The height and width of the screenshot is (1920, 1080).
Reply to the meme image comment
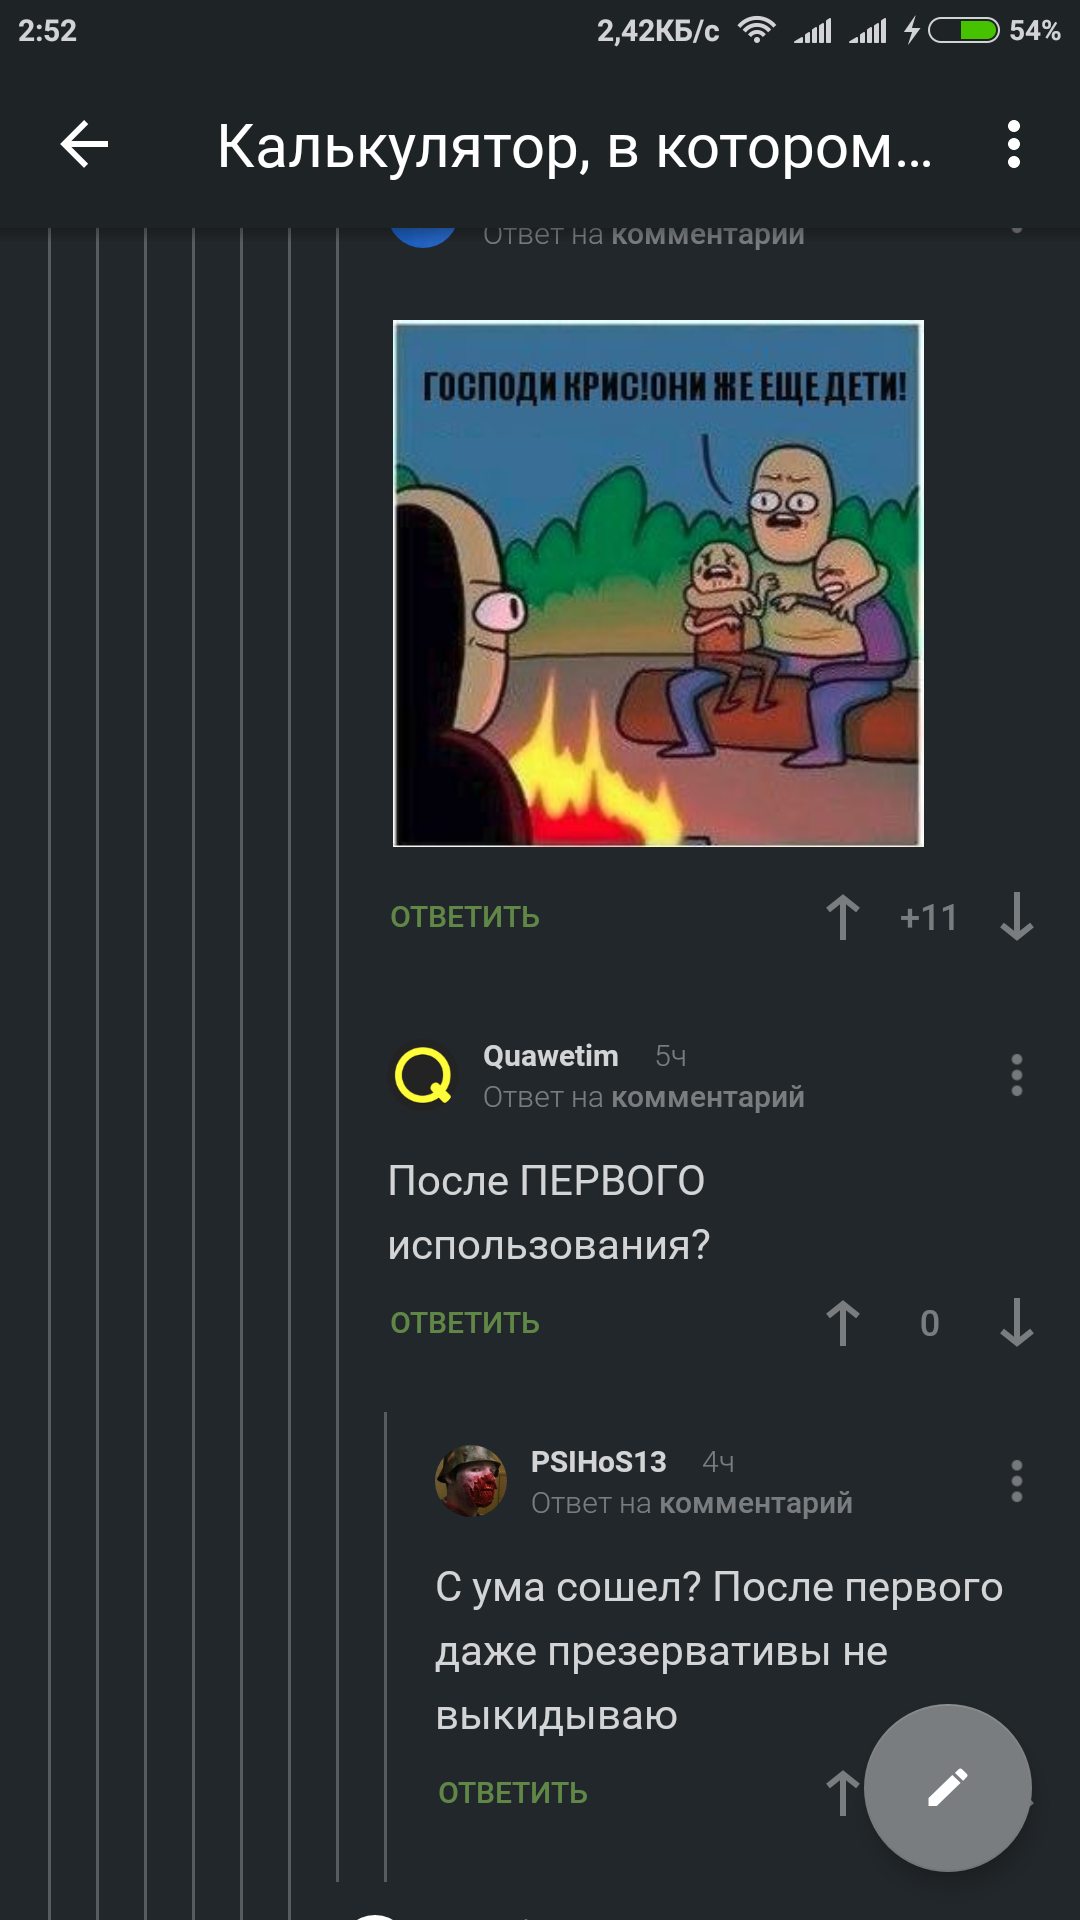point(465,917)
